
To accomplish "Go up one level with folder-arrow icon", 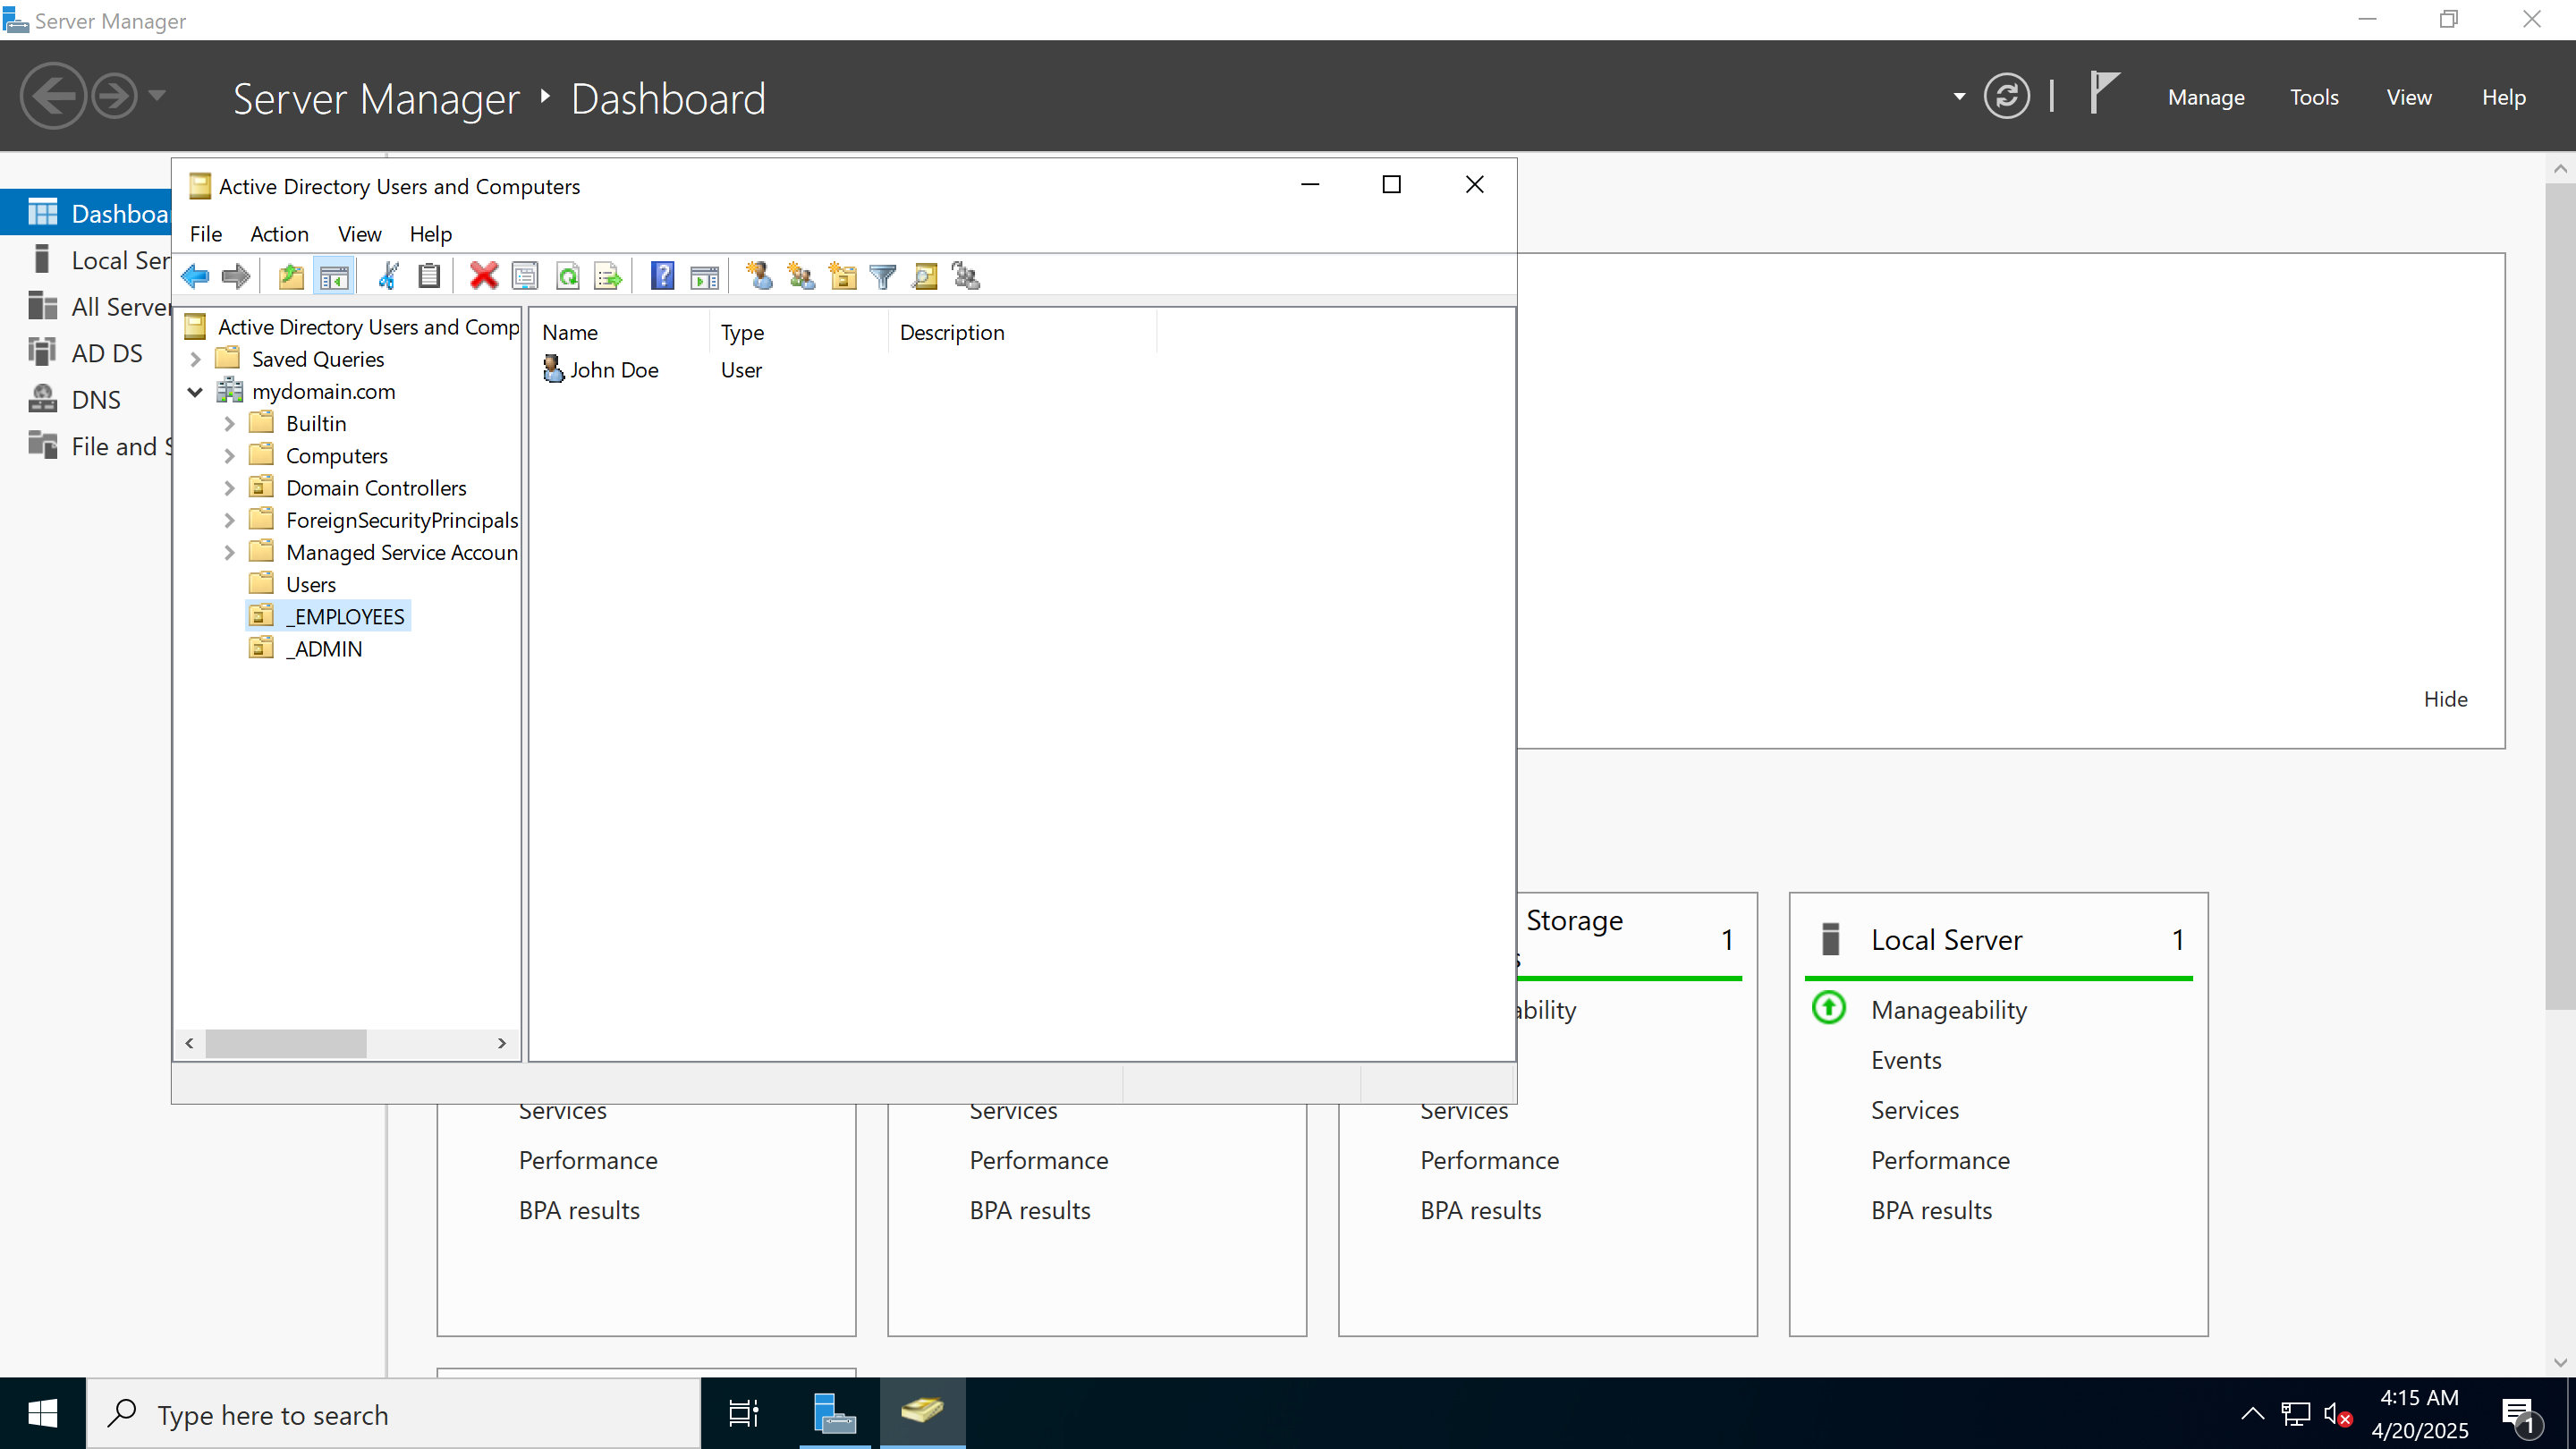I will (291, 276).
